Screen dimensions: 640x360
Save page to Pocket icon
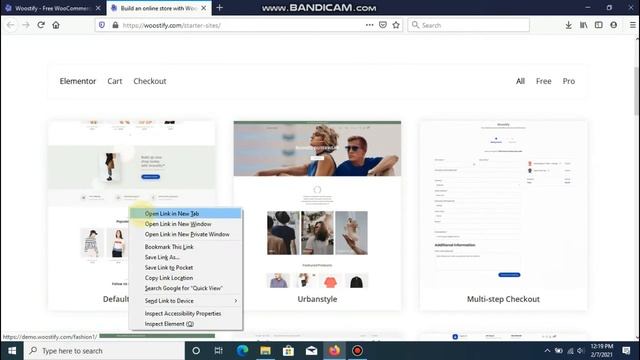coord(383,25)
